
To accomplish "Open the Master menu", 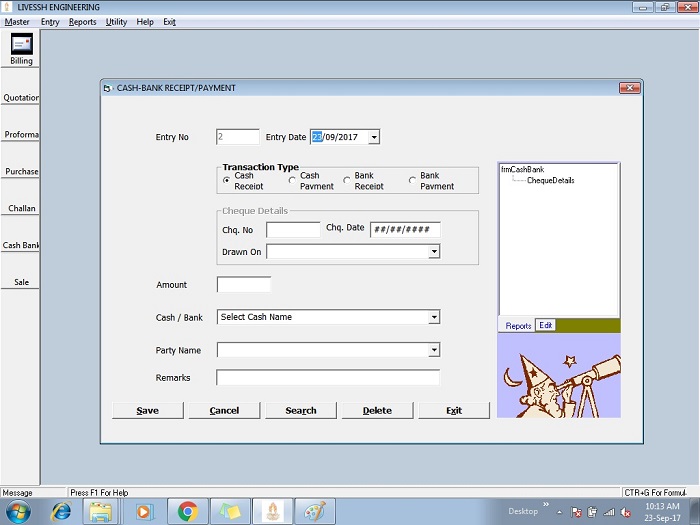I will 17,22.
